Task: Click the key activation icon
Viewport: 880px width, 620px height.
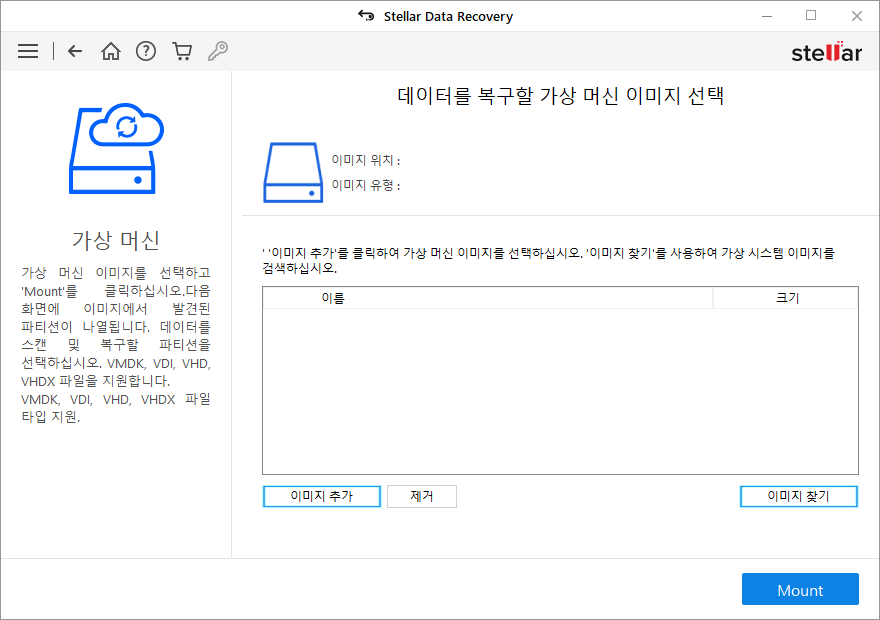Action: [218, 51]
